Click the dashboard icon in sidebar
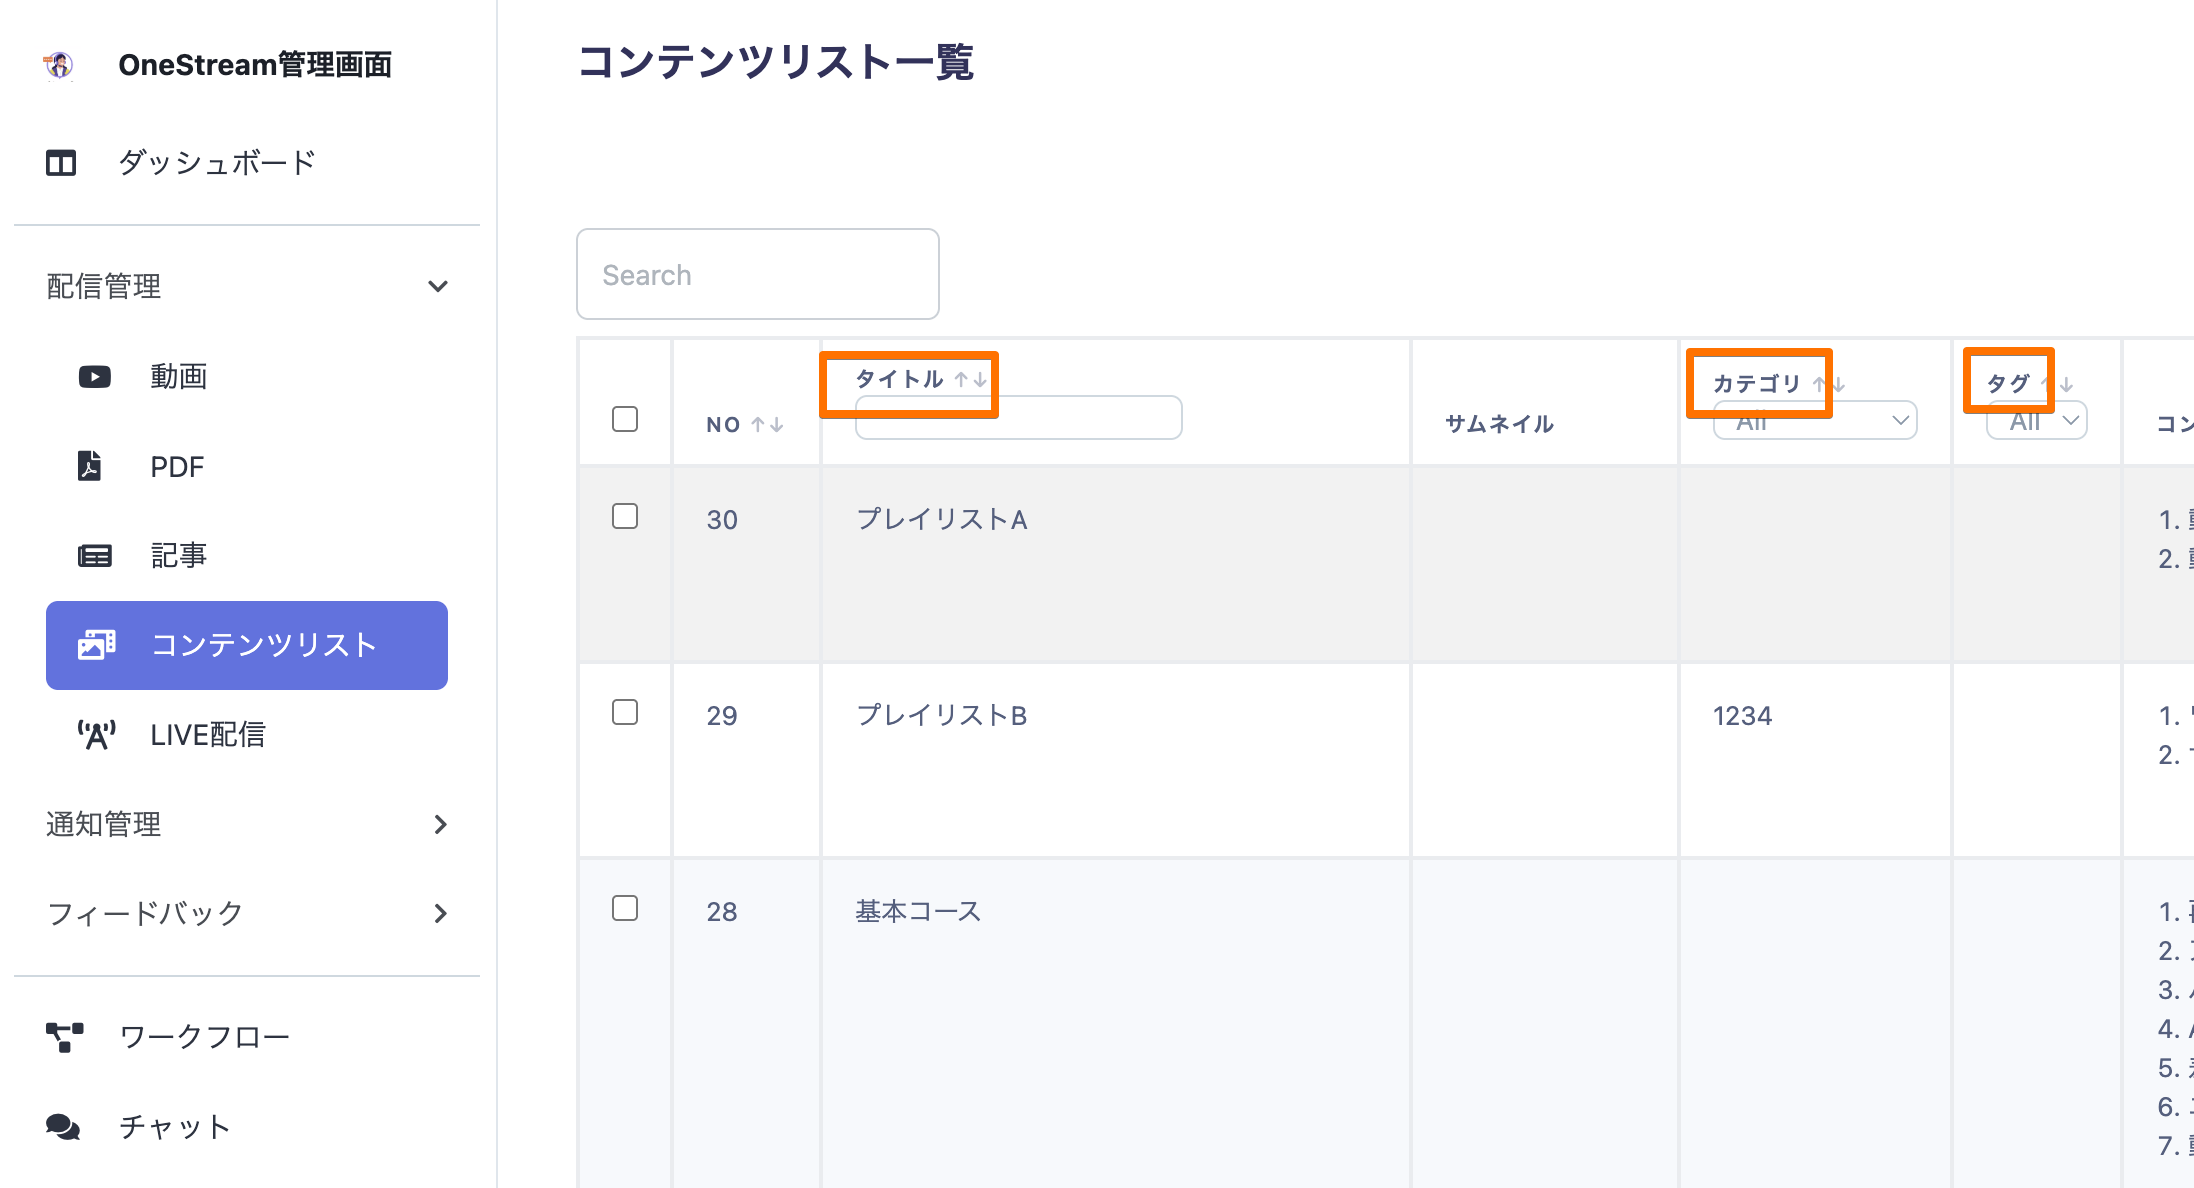The image size is (2194, 1188). pyautogui.click(x=61, y=163)
